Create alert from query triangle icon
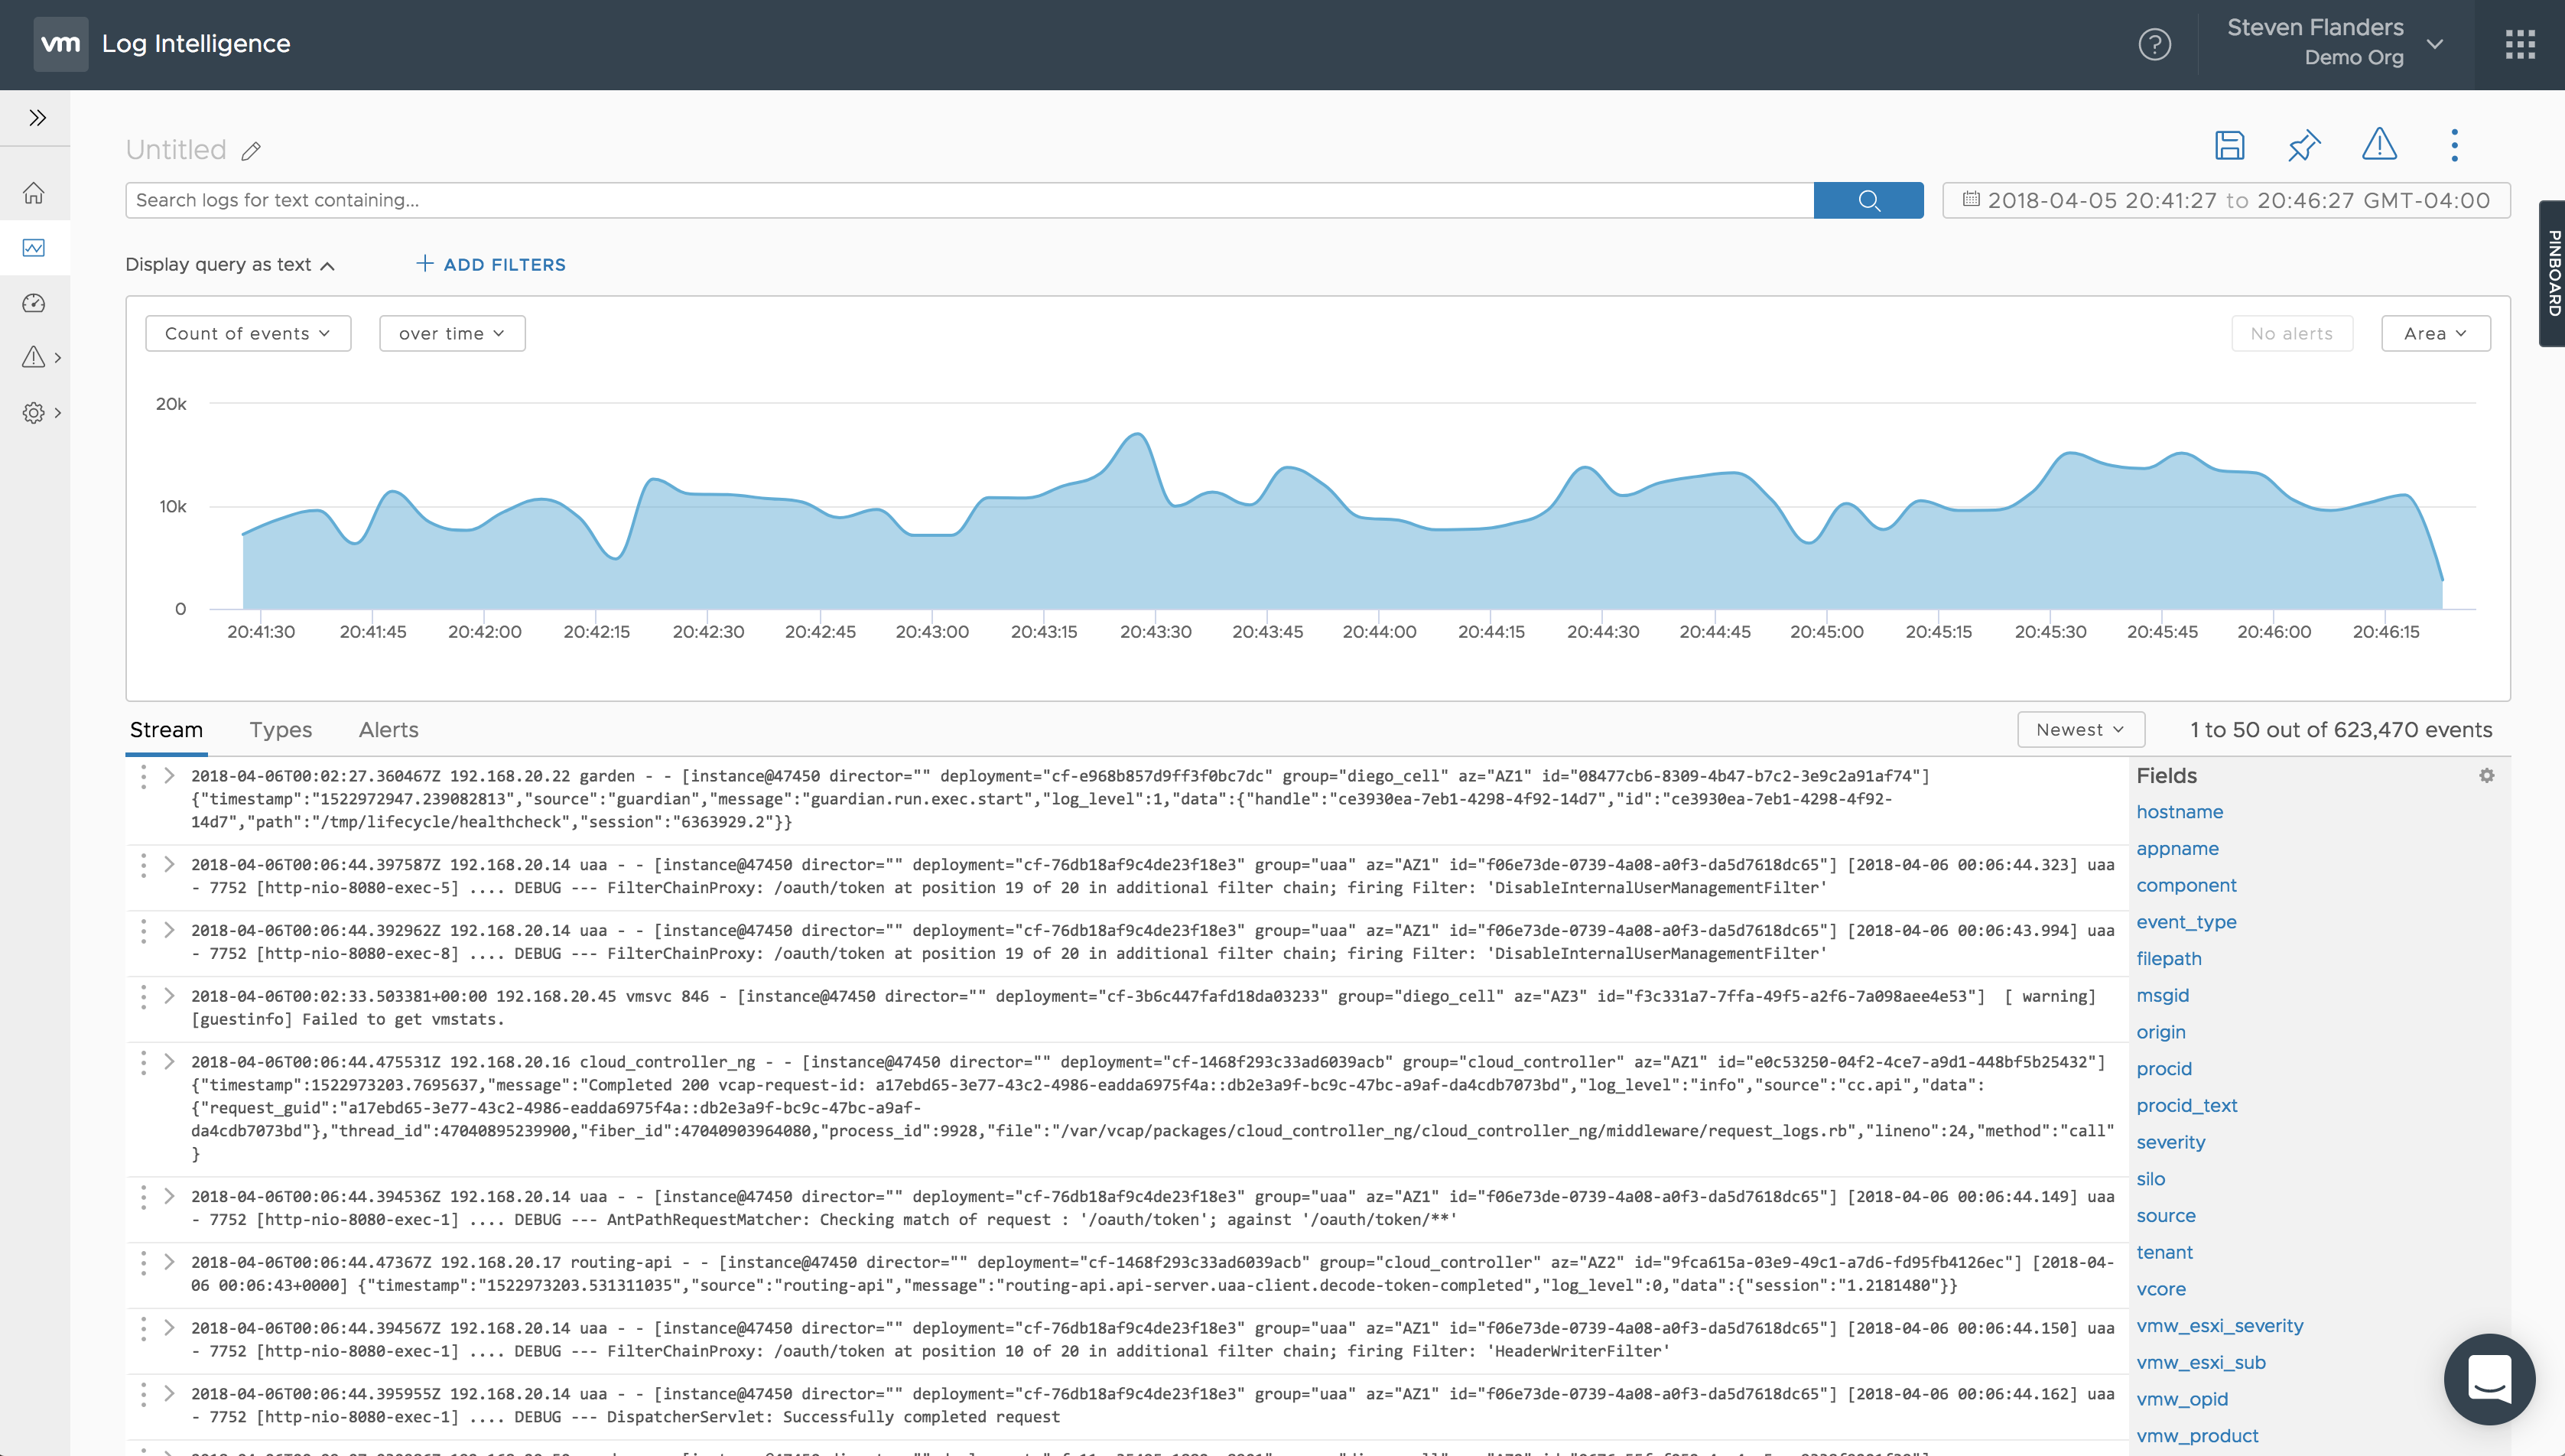Viewport: 2565px width, 1456px height. 2379,145
